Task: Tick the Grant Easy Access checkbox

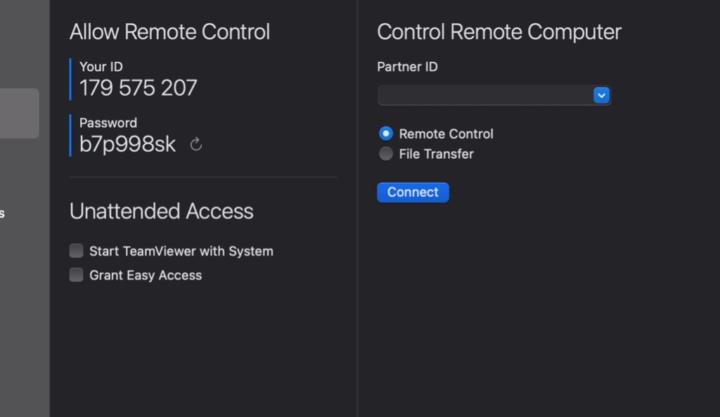Action: [x=76, y=275]
